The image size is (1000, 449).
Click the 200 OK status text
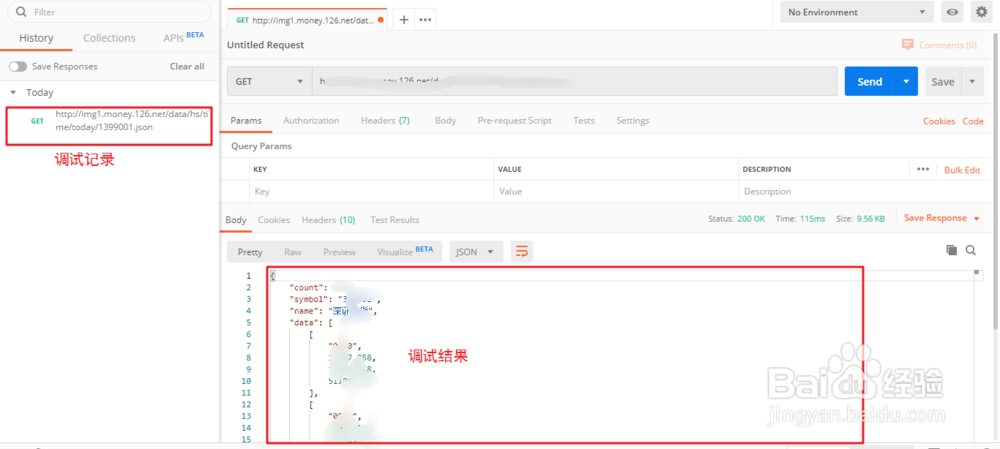click(751, 219)
